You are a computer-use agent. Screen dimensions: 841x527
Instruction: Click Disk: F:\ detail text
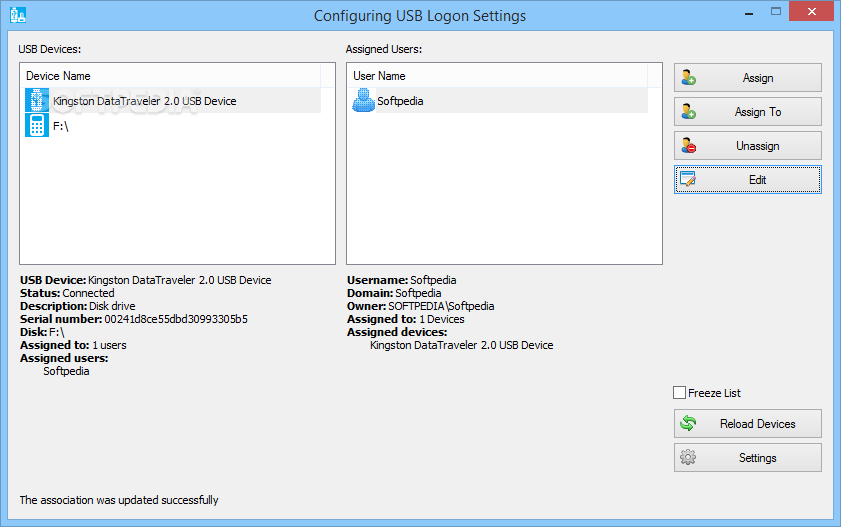42,332
